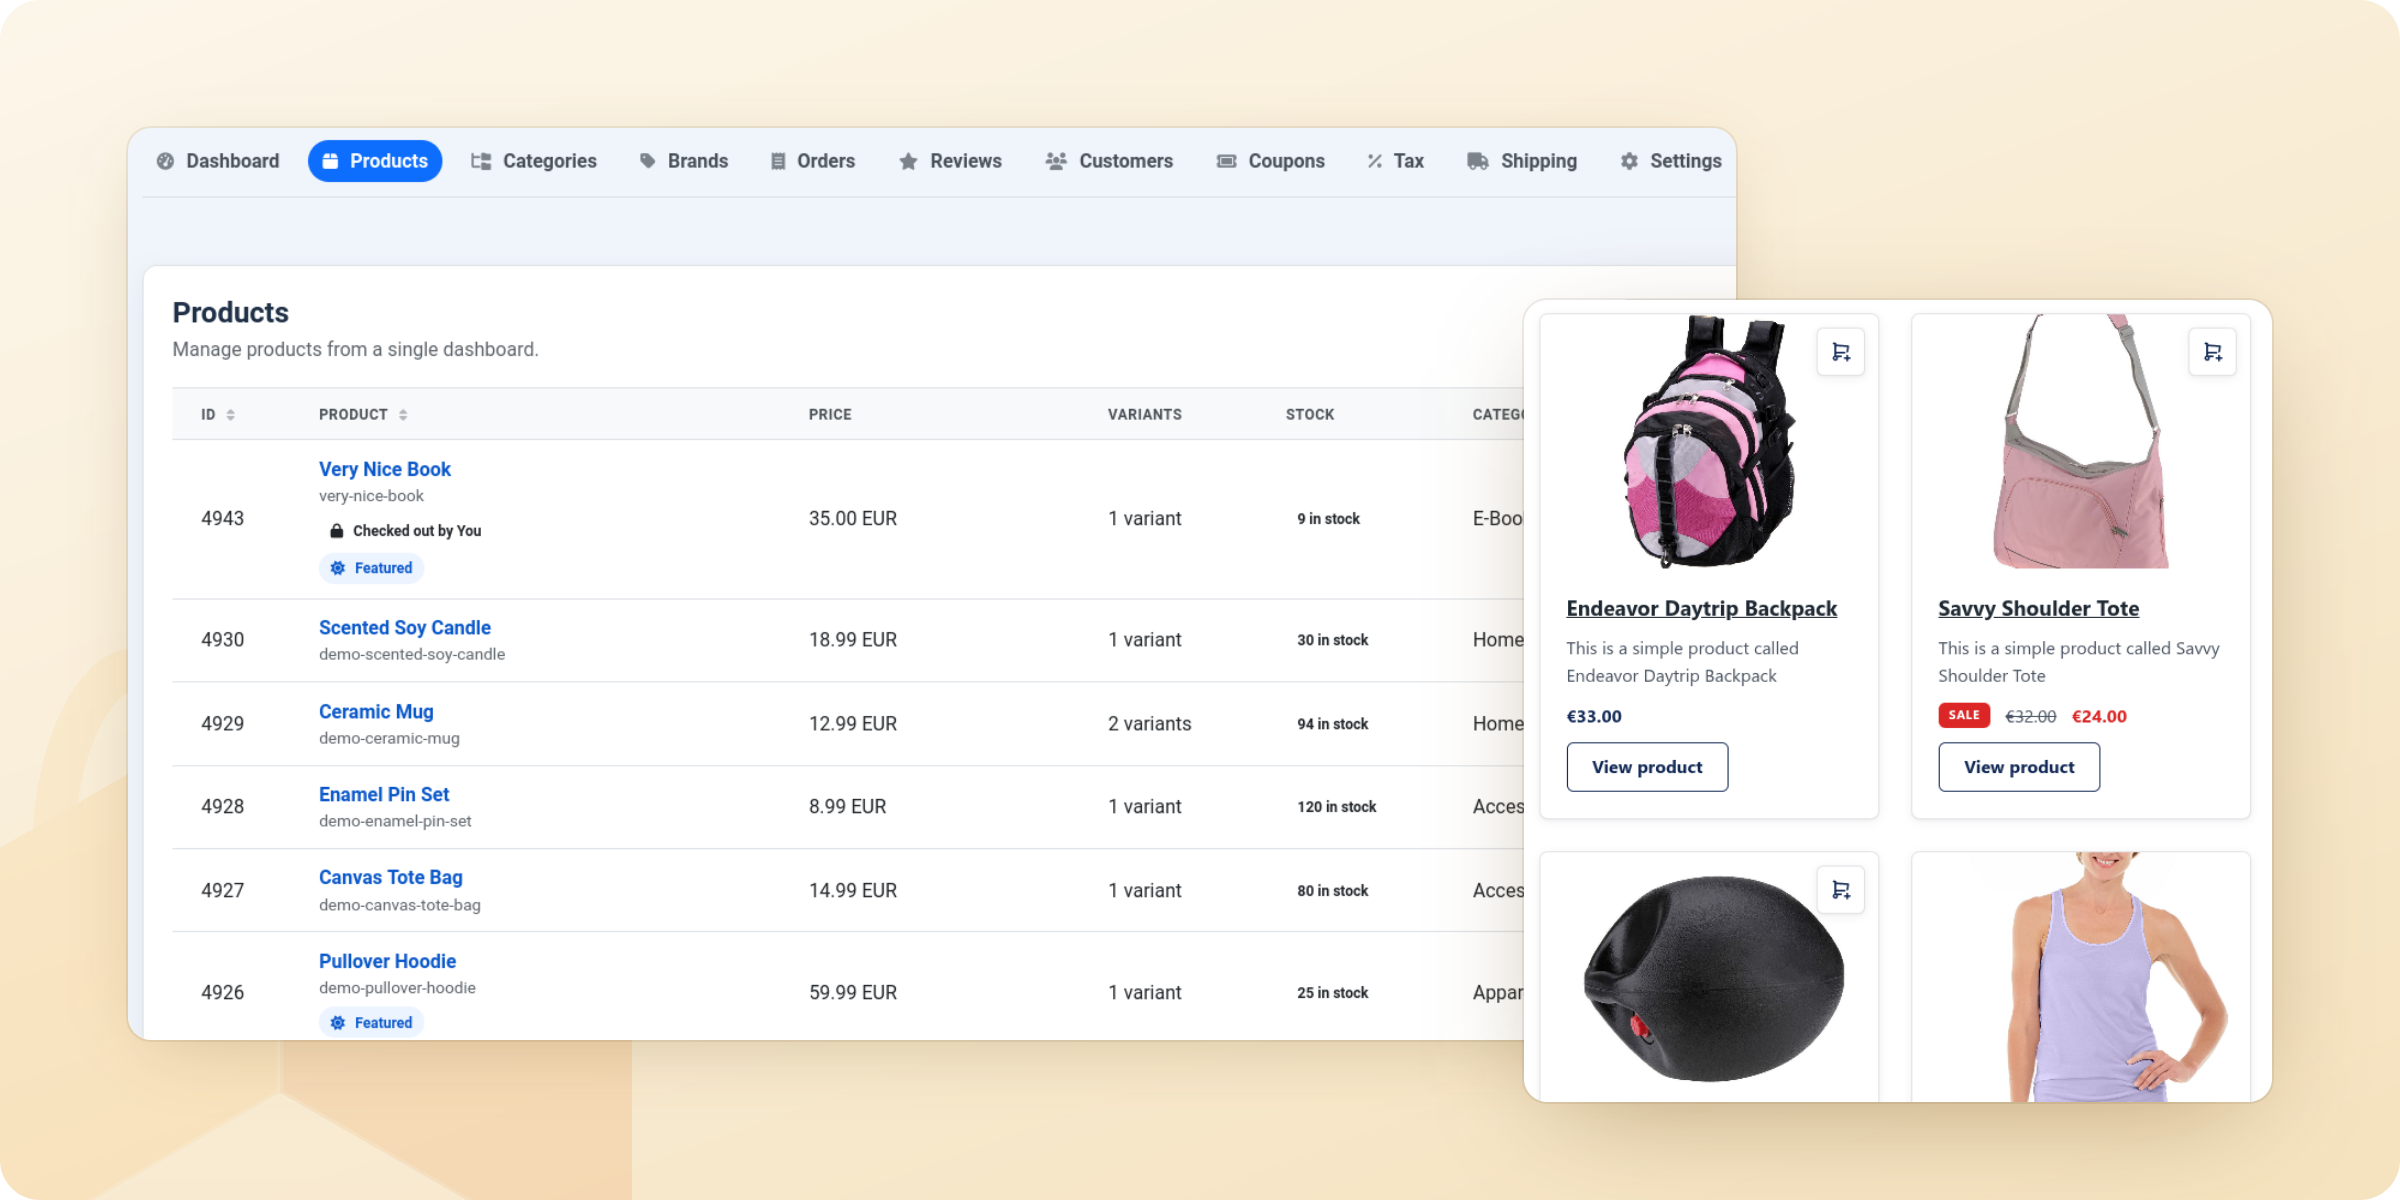The height and width of the screenshot is (1200, 2400).
Task: Select the active Products tab
Action: [375, 161]
